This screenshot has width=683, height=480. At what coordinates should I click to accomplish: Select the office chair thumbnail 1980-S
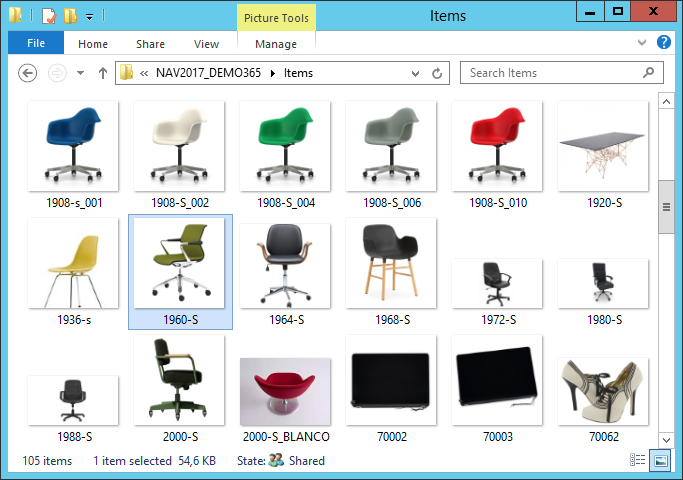pyautogui.click(x=603, y=284)
